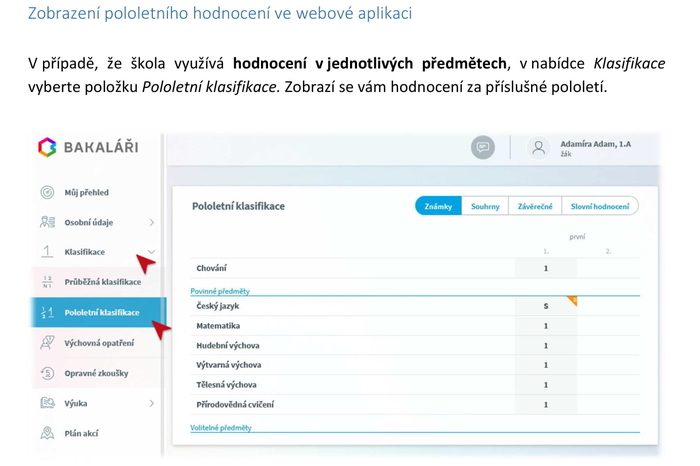Open Opravné zkoušky menu item
The width and height of the screenshot is (700, 466).
tap(96, 374)
